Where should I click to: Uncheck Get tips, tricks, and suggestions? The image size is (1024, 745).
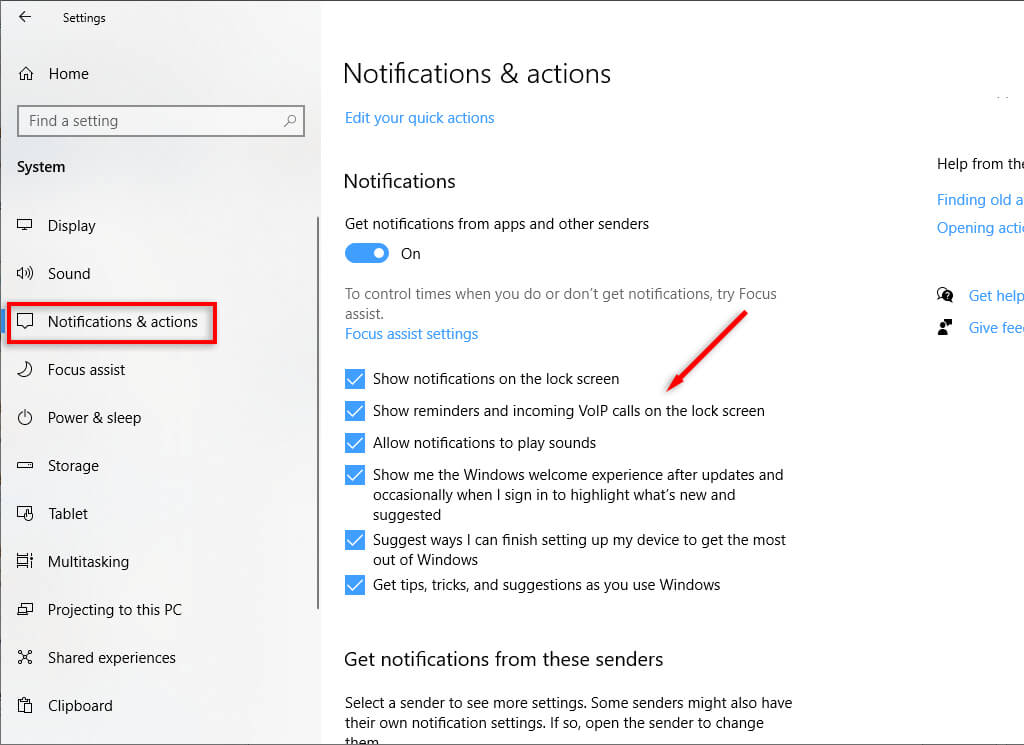pos(355,584)
